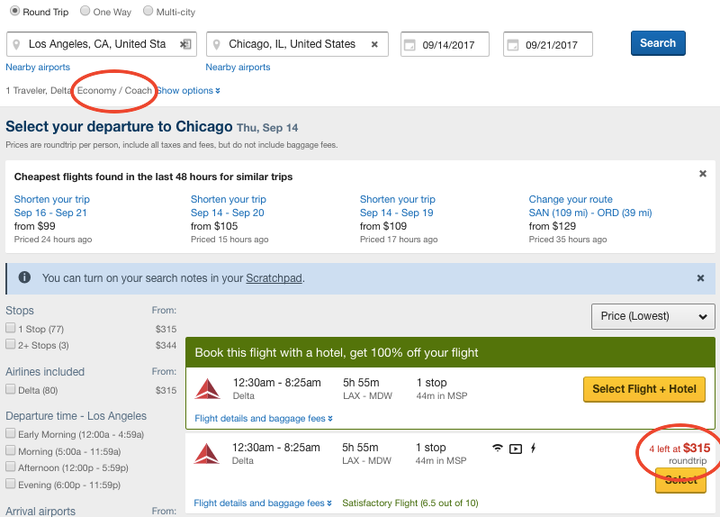720x517 pixels.
Task: Click the power outlet amenity icon
Action: 533,448
